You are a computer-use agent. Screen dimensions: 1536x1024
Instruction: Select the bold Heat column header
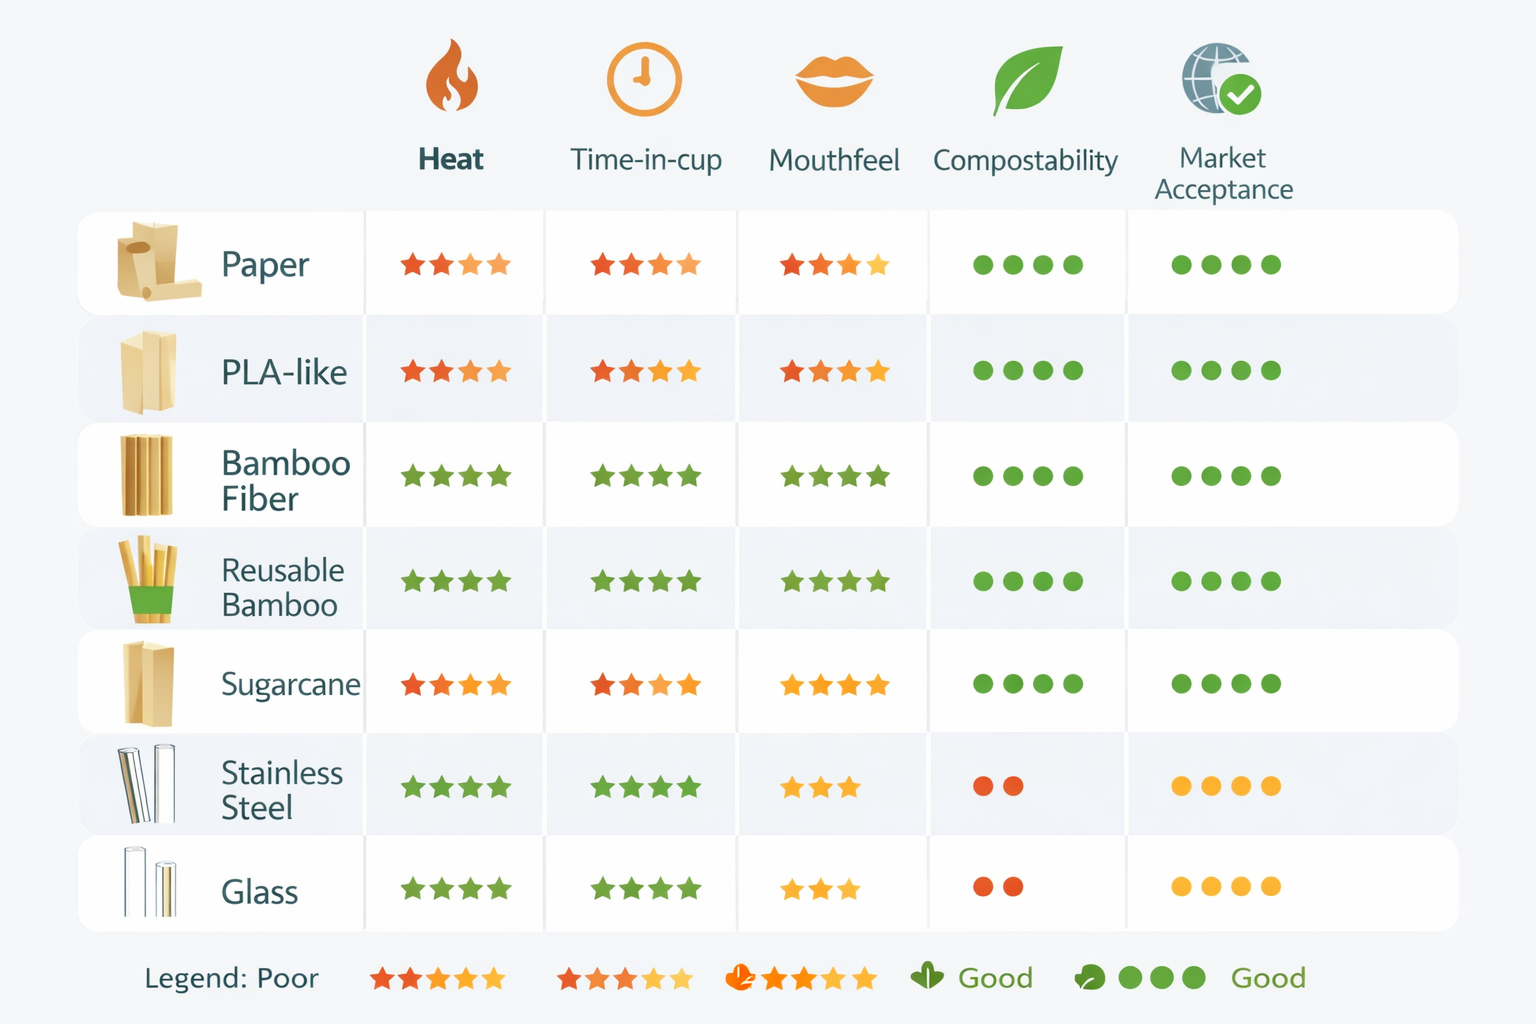[451, 160]
